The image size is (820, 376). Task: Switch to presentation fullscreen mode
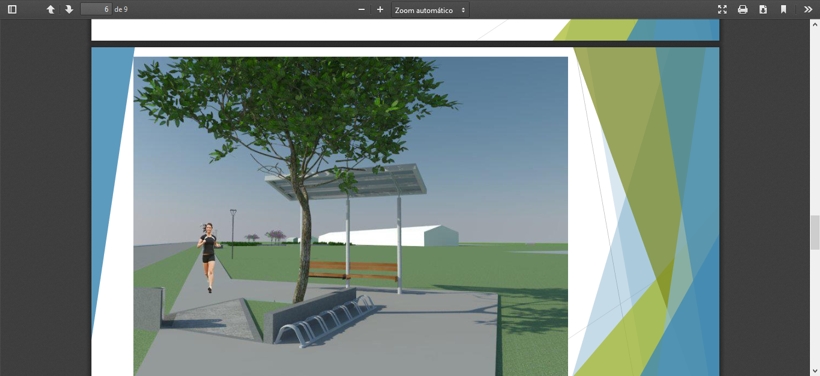tap(722, 9)
